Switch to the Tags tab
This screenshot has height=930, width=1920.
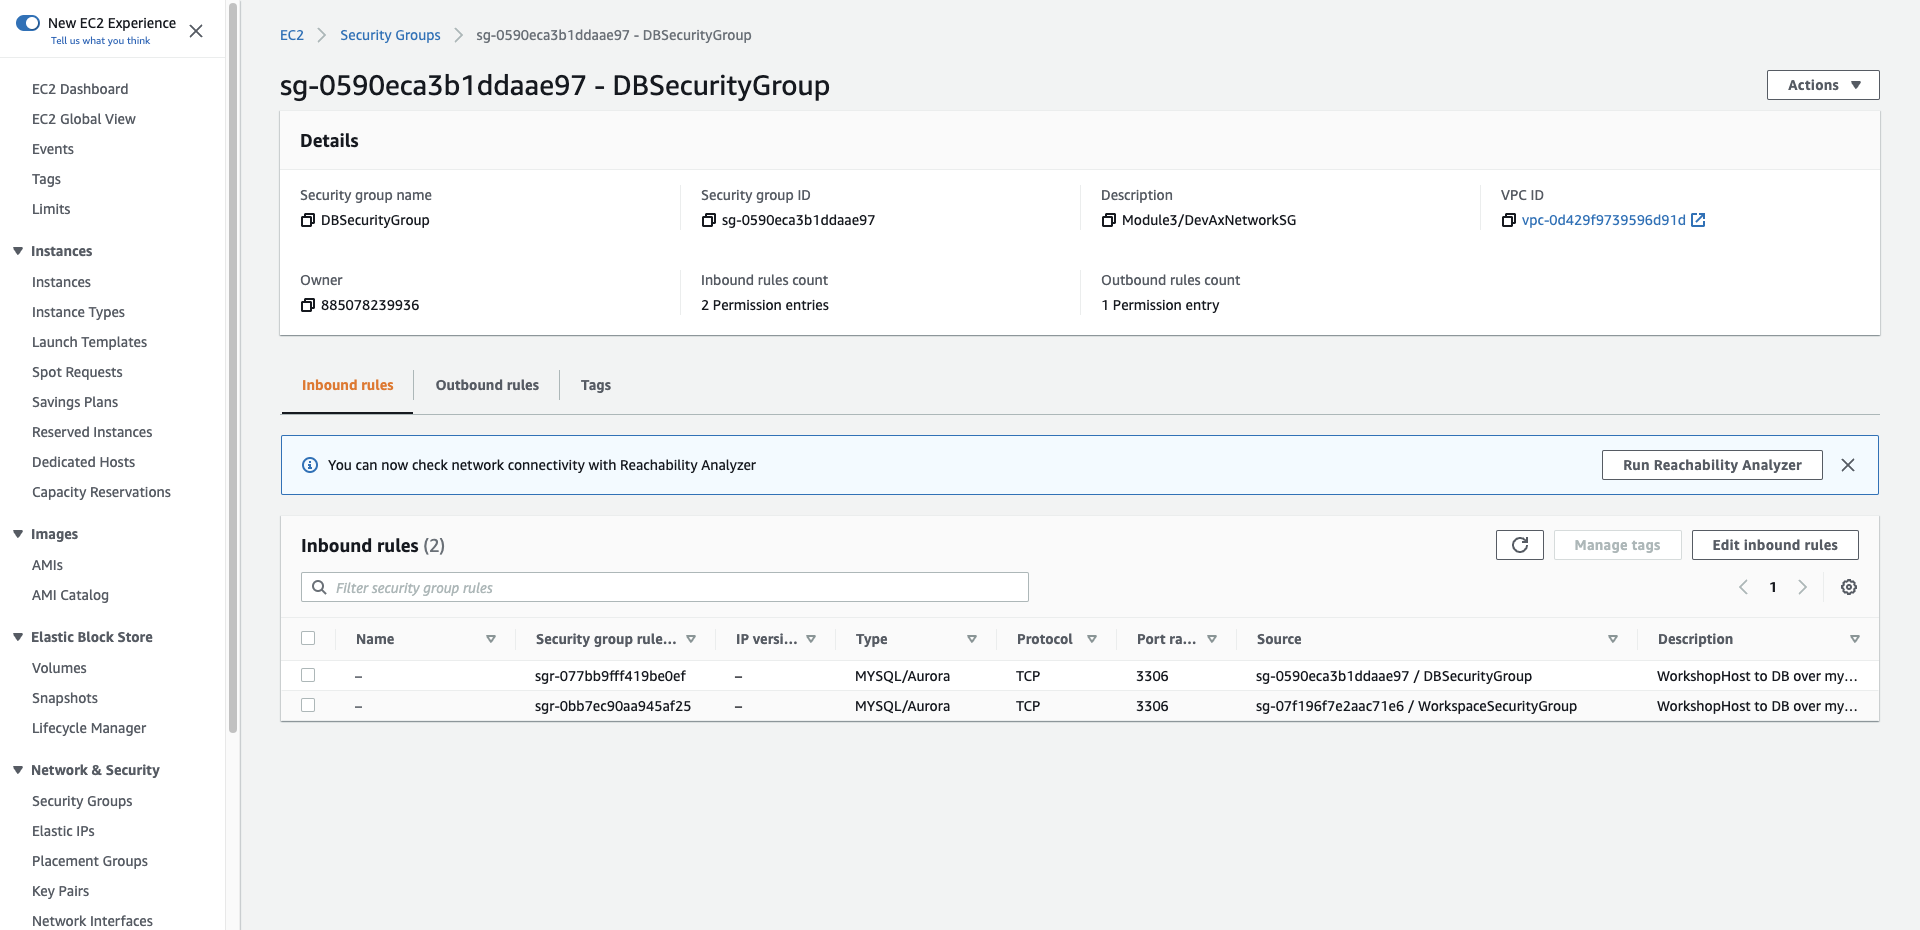click(x=596, y=385)
